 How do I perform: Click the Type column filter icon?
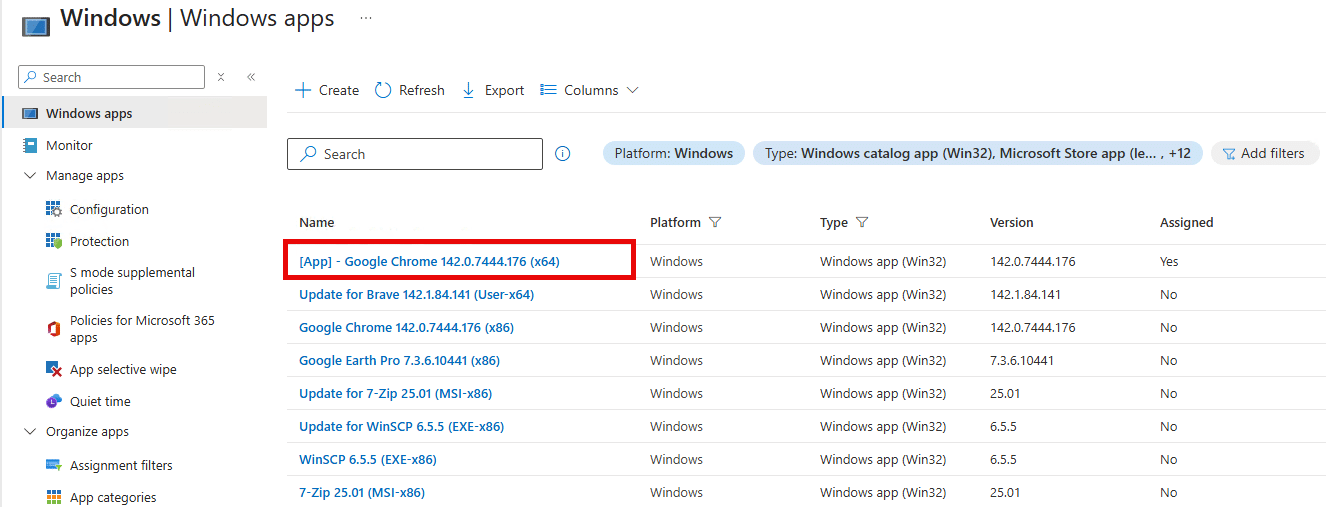862,222
